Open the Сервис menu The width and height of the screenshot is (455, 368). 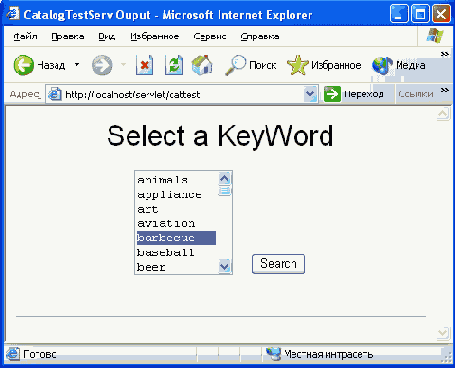[x=210, y=36]
